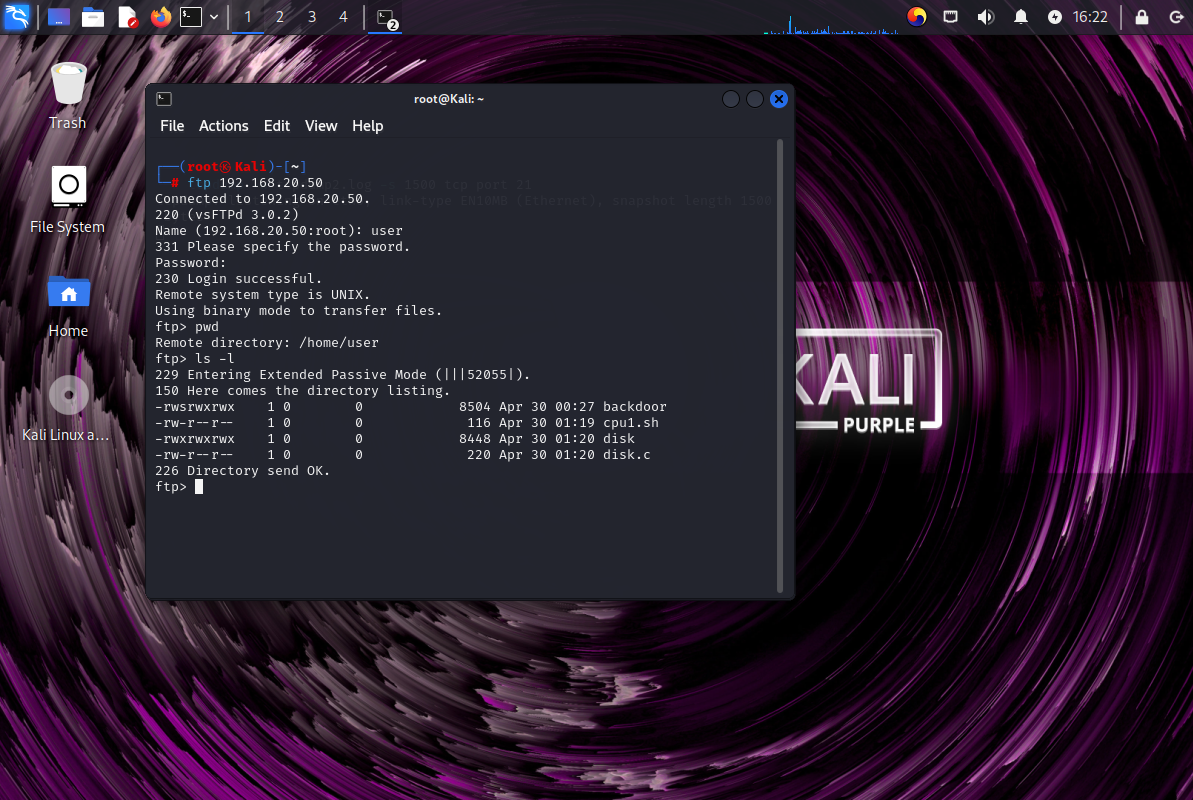Screen dimensions: 1193x800
Task: Select the terminal taskbar window button
Action: tap(387, 18)
